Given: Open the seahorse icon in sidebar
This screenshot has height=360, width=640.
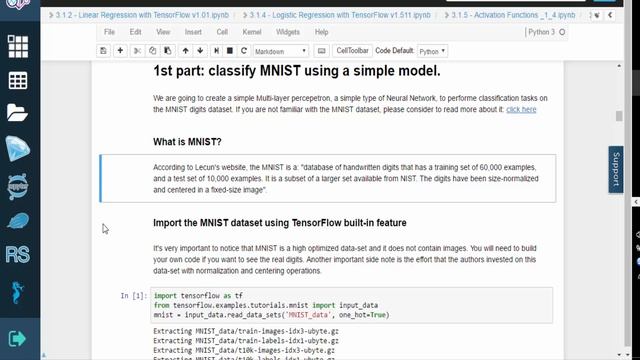Looking at the screenshot, I should [17, 292].
